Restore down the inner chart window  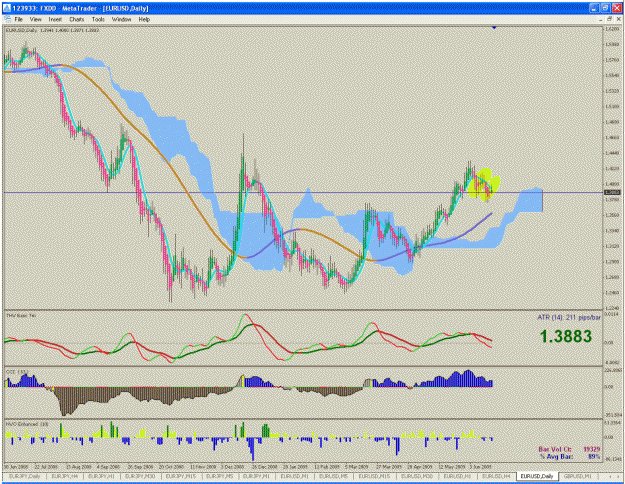(609, 19)
